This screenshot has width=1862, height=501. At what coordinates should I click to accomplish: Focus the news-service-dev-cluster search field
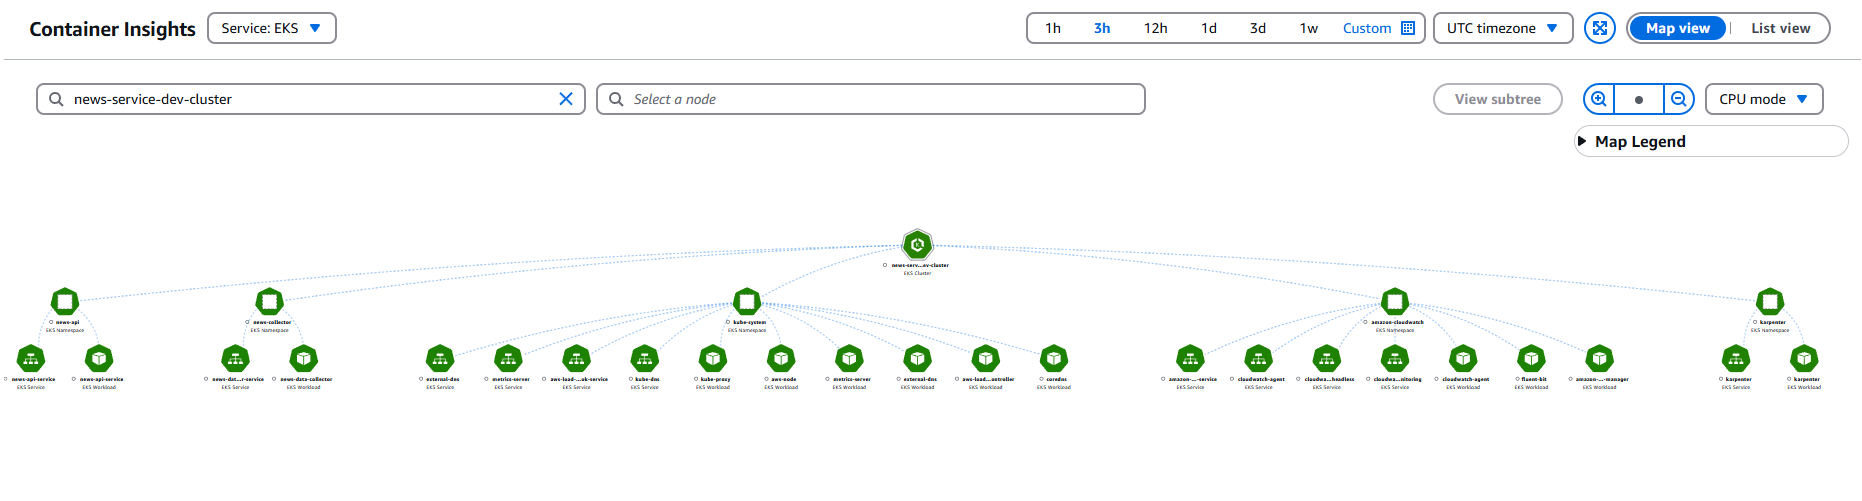(x=311, y=99)
